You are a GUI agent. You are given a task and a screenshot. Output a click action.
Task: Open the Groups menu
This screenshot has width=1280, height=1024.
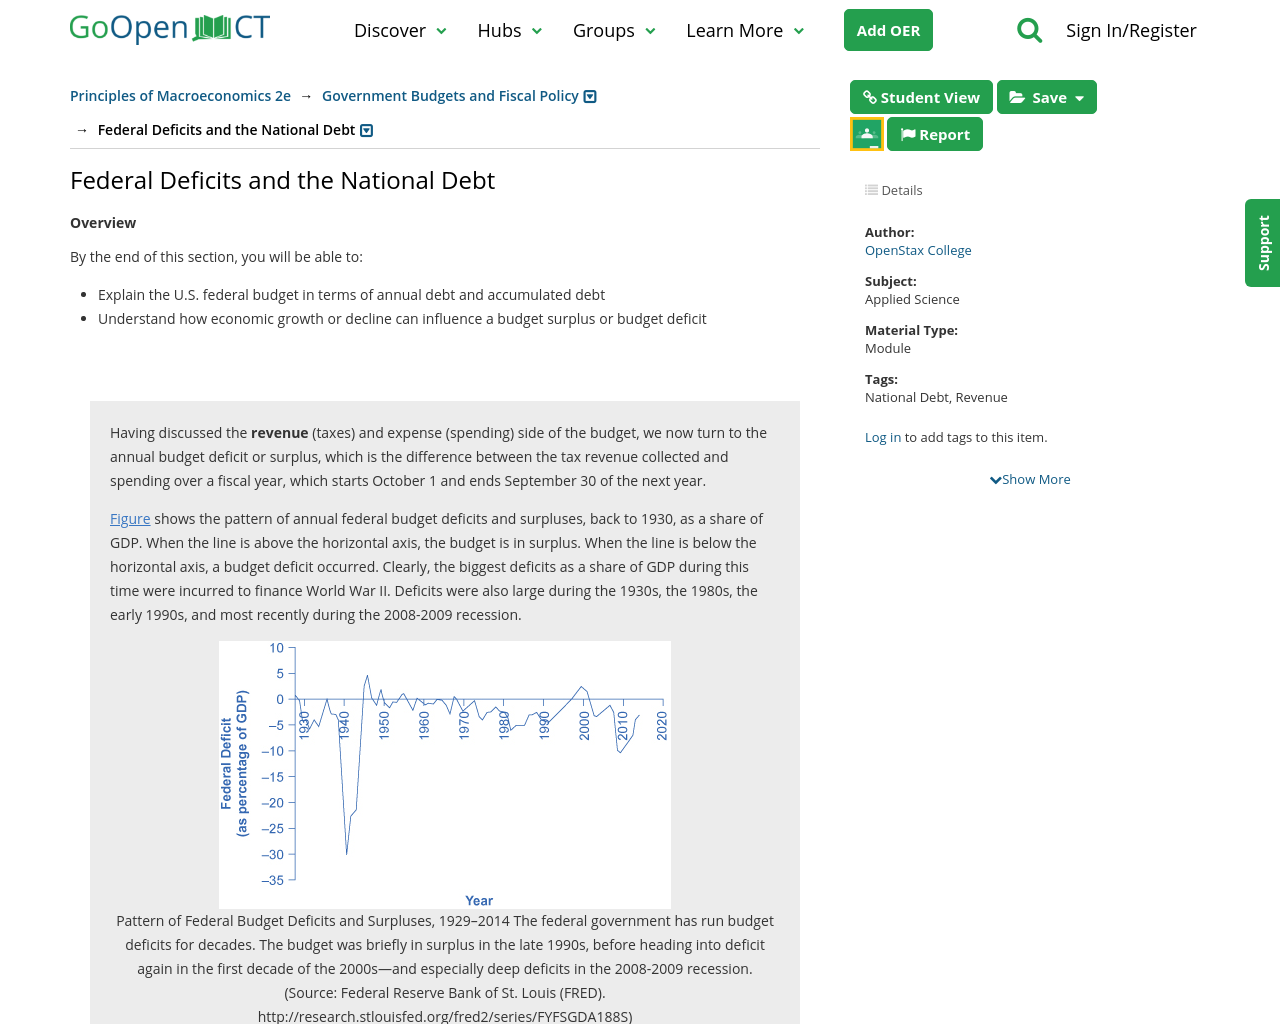(614, 31)
